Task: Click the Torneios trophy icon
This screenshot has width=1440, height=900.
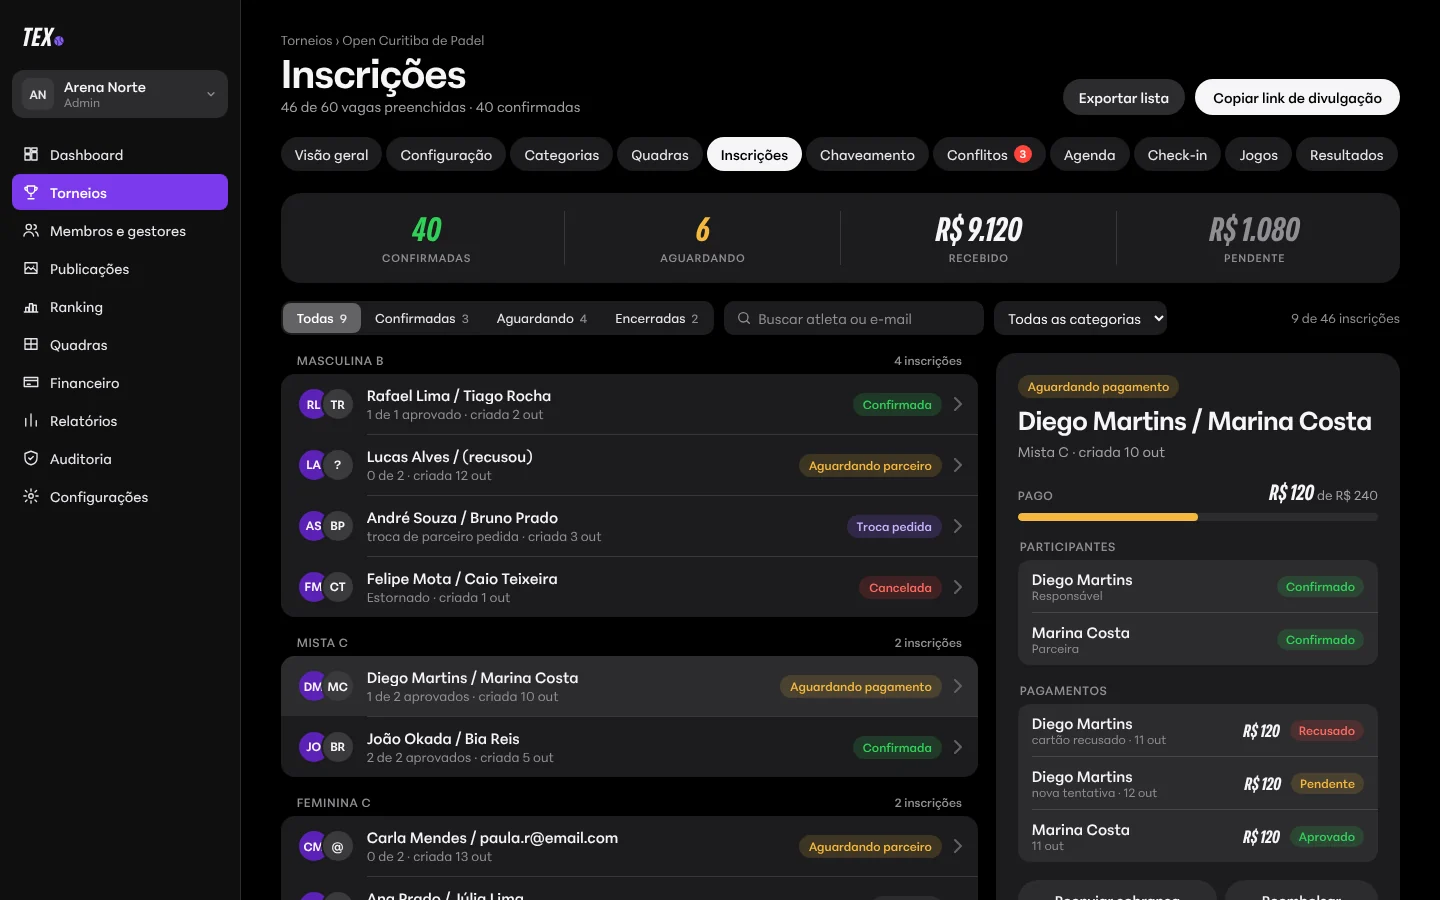Action: (x=31, y=192)
